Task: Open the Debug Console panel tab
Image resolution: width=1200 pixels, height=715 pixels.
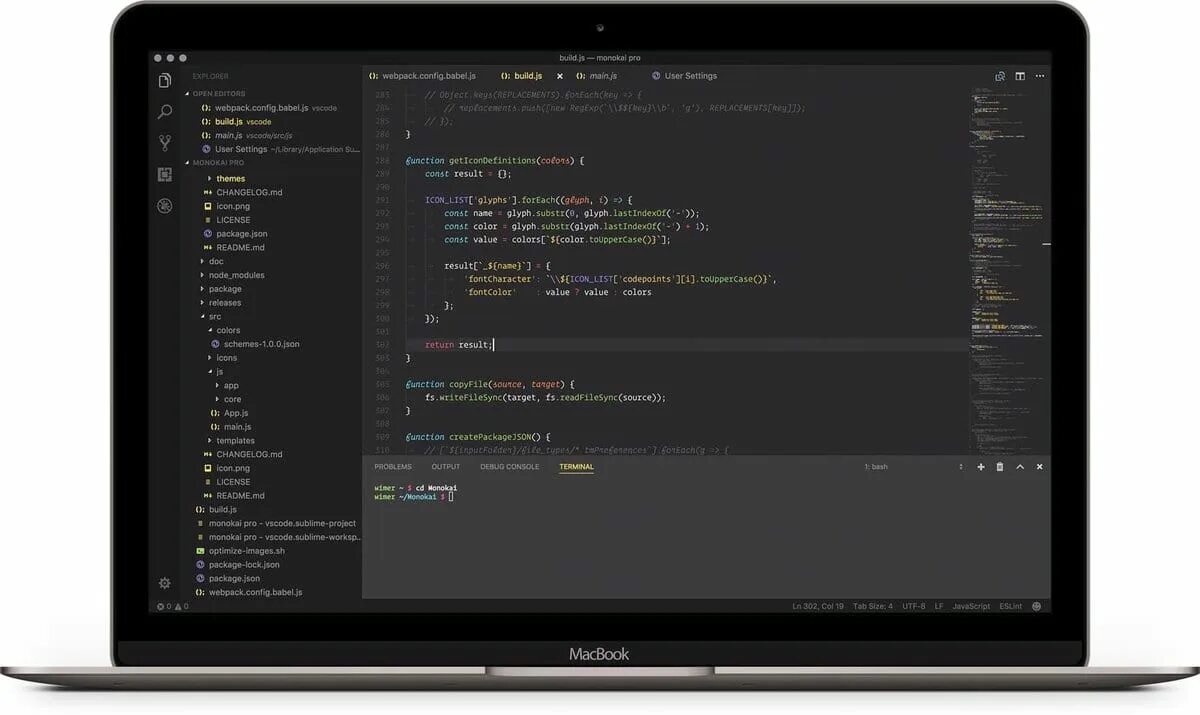Action: pyautogui.click(x=509, y=467)
